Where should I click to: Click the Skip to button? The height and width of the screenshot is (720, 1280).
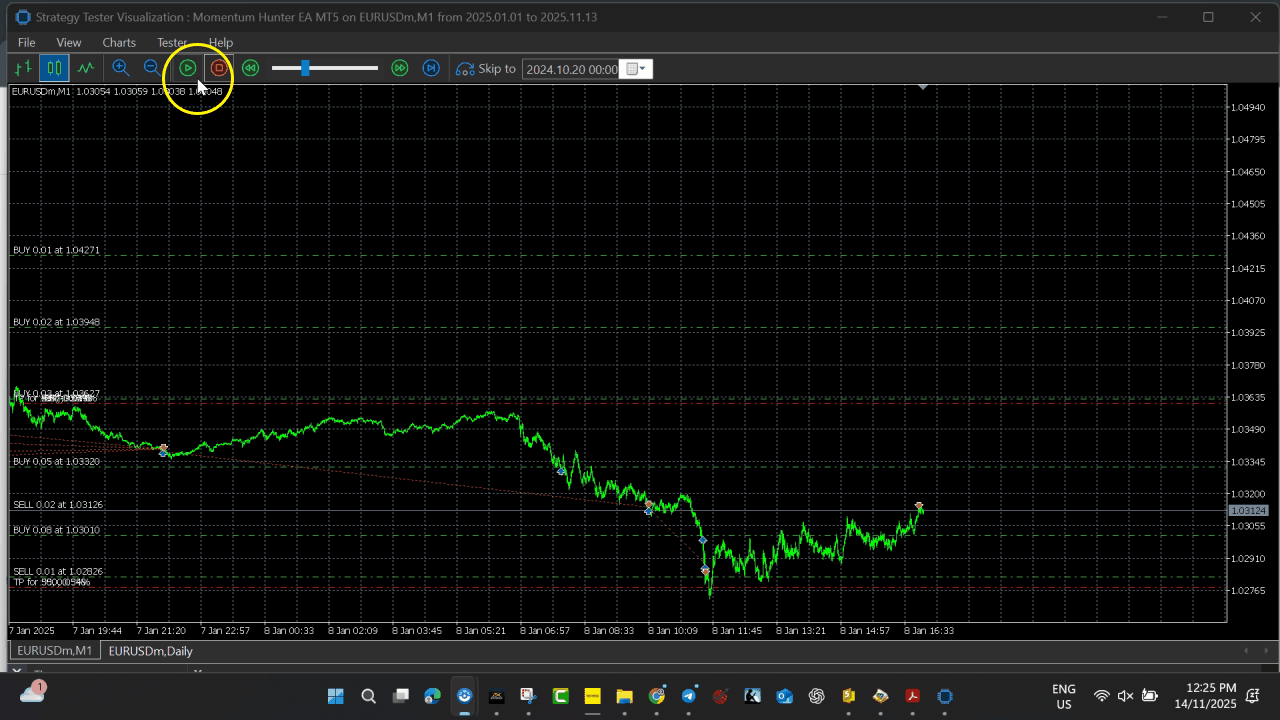[x=486, y=69]
